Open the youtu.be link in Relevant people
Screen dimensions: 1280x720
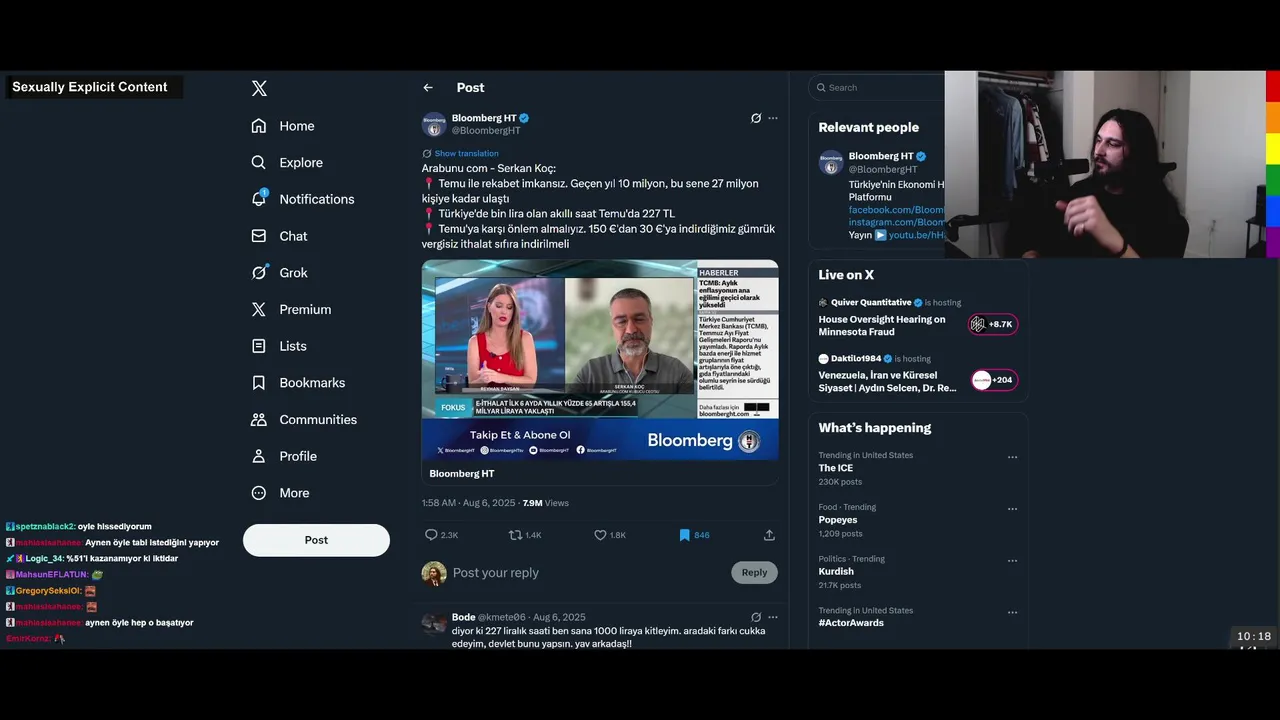coord(916,235)
